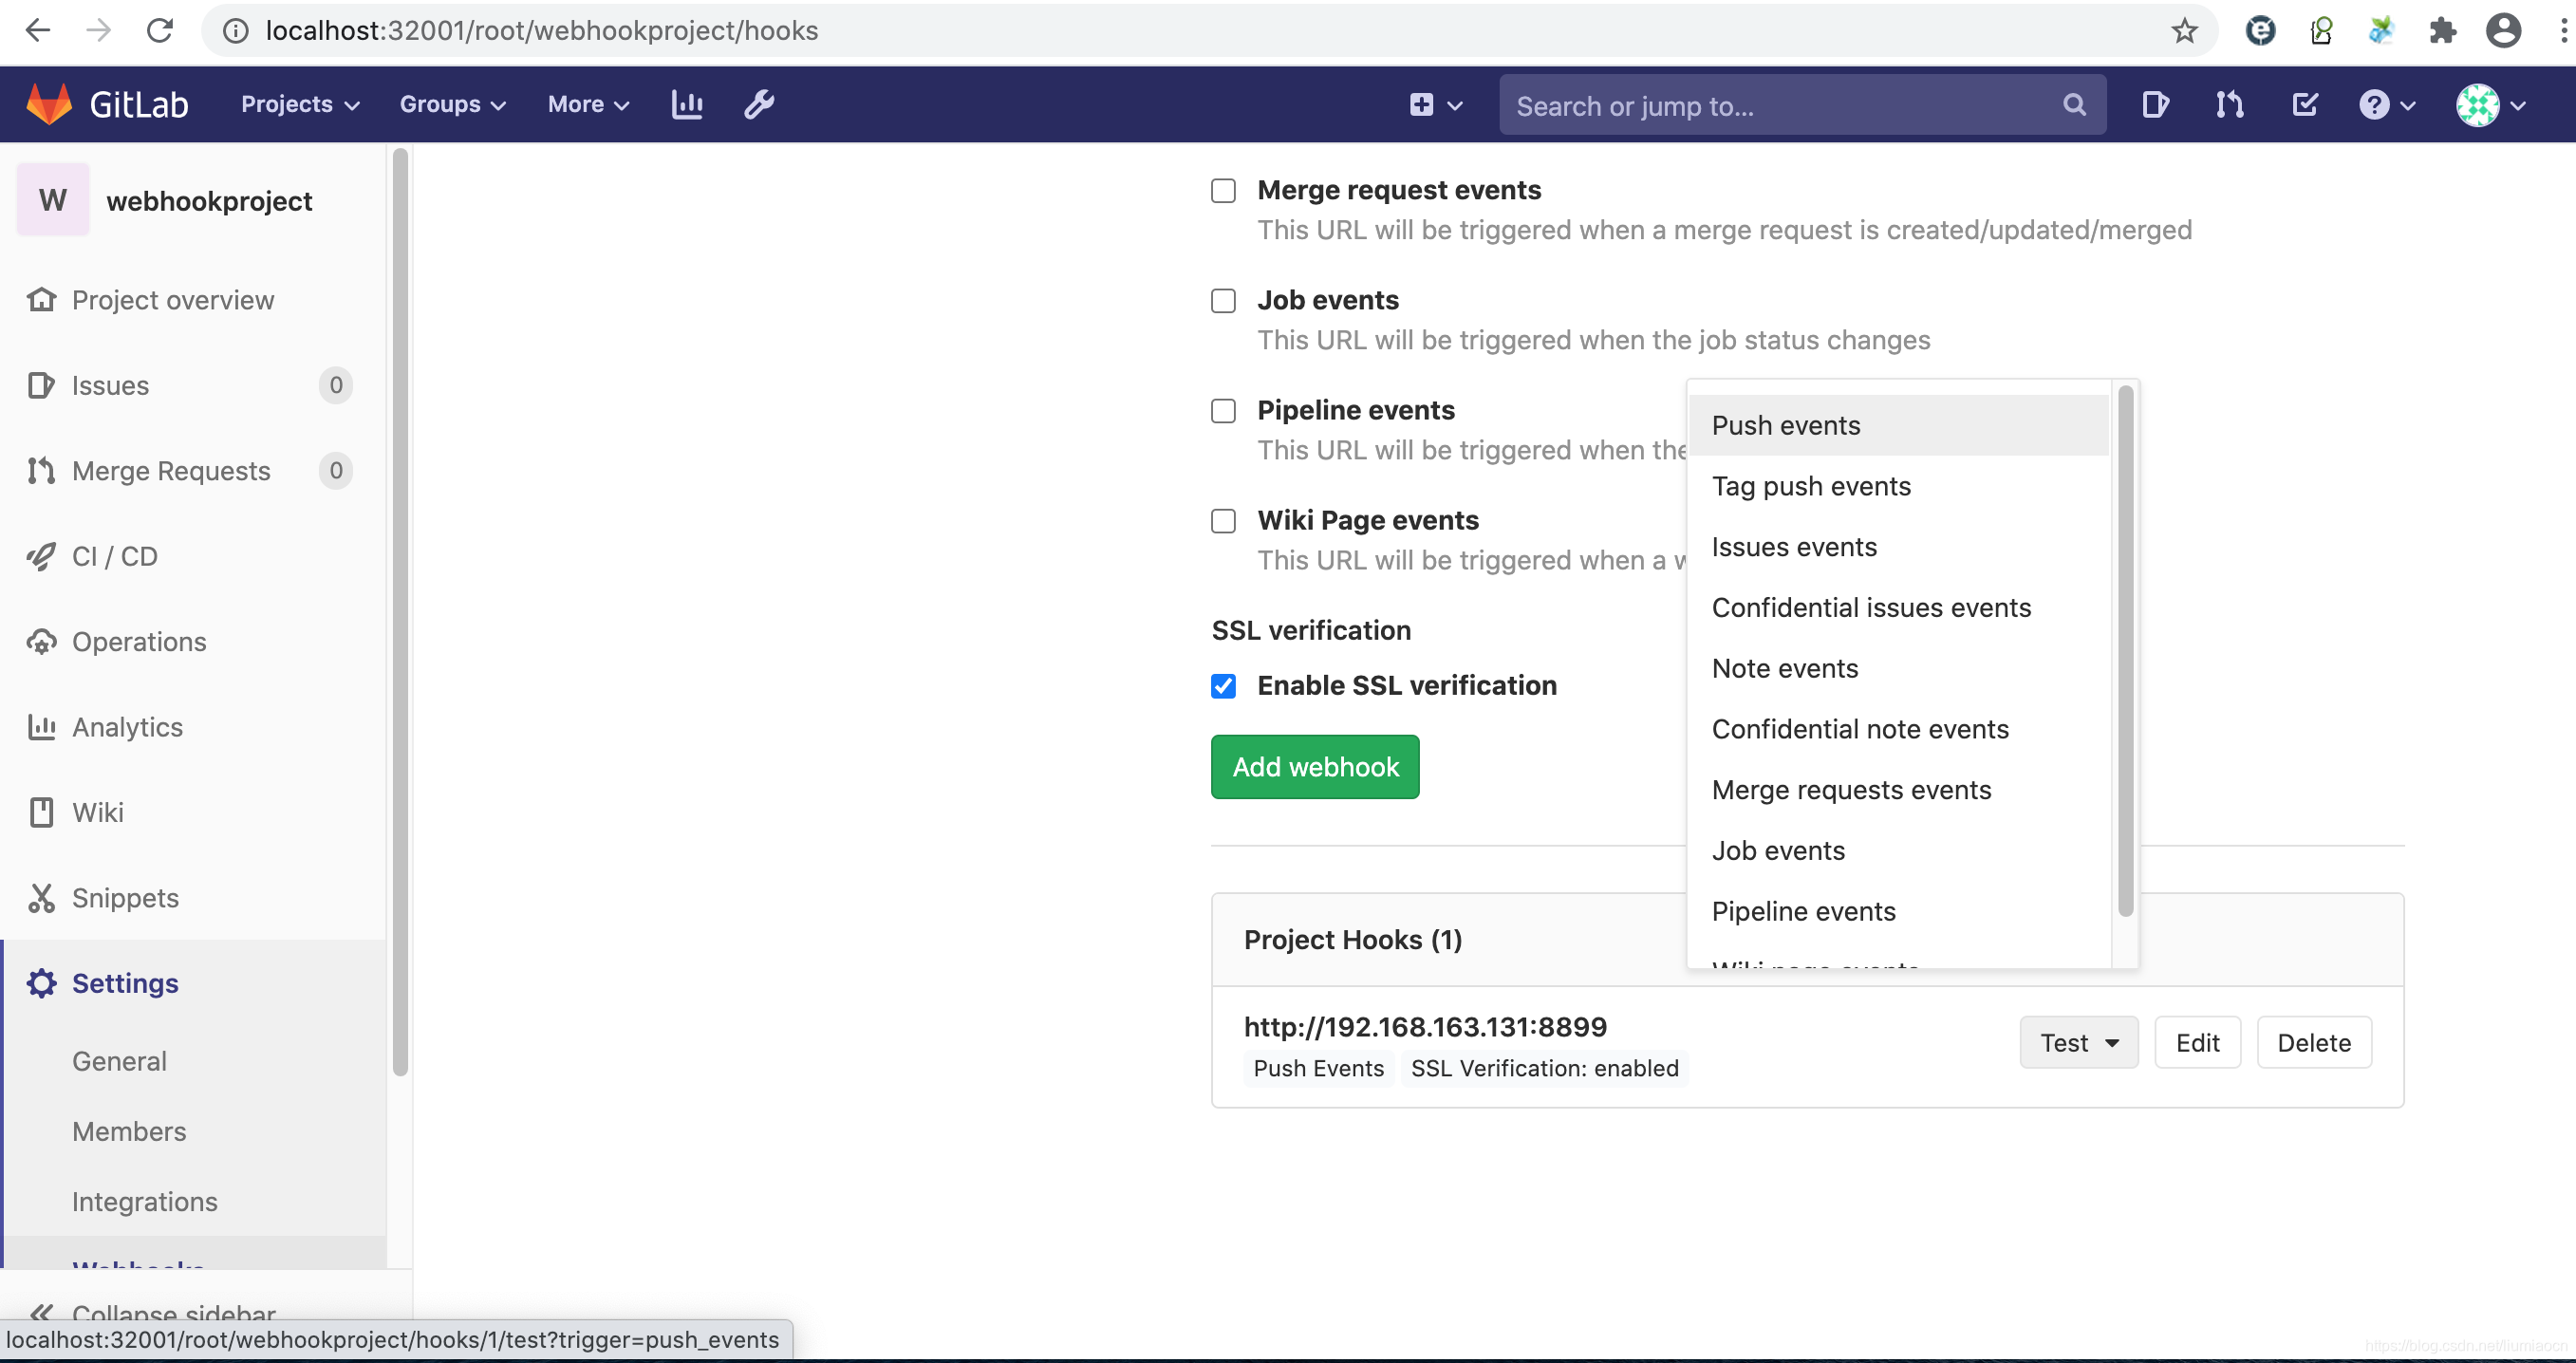Image resolution: width=2576 pixels, height=1363 pixels.
Task: Expand the help question mark menu
Action: pos(2386,104)
